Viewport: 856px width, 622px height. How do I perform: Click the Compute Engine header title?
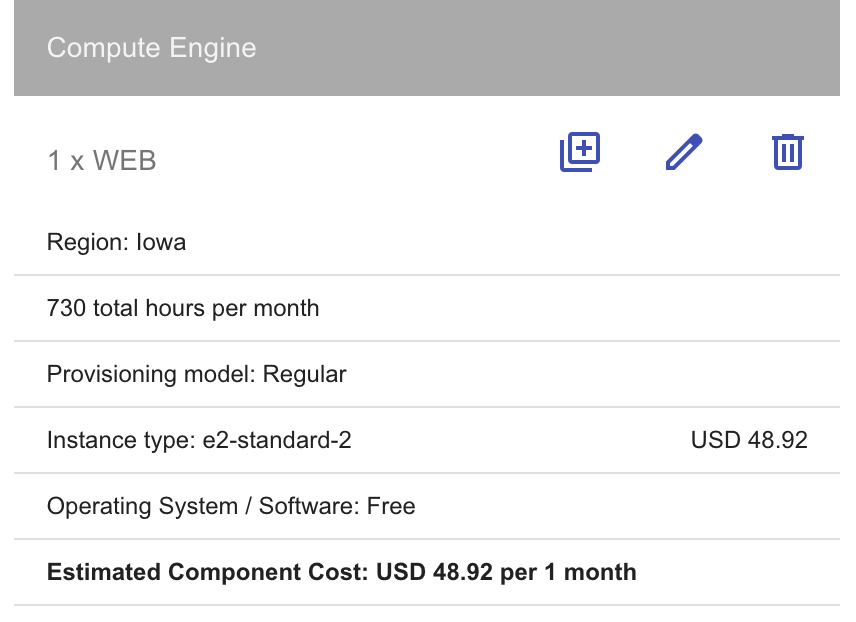coord(151,48)
